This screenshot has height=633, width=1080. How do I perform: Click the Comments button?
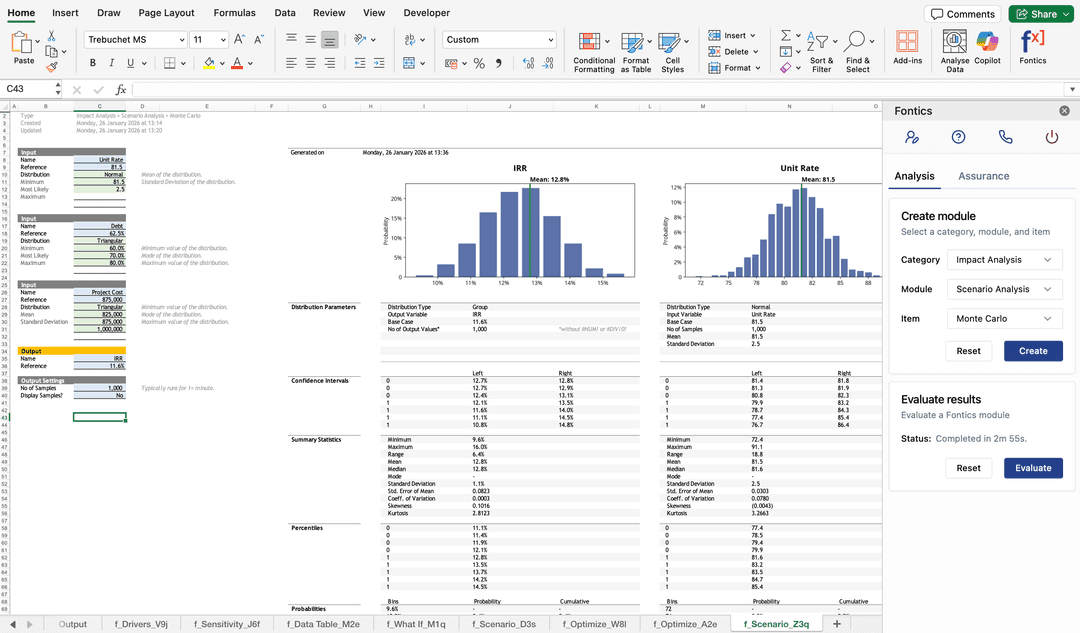pos(963,14)
